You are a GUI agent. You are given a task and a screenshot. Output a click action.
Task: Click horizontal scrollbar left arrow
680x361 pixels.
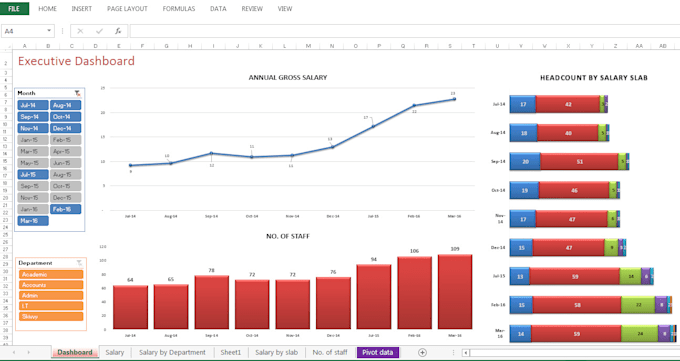[x=465, y=353]
